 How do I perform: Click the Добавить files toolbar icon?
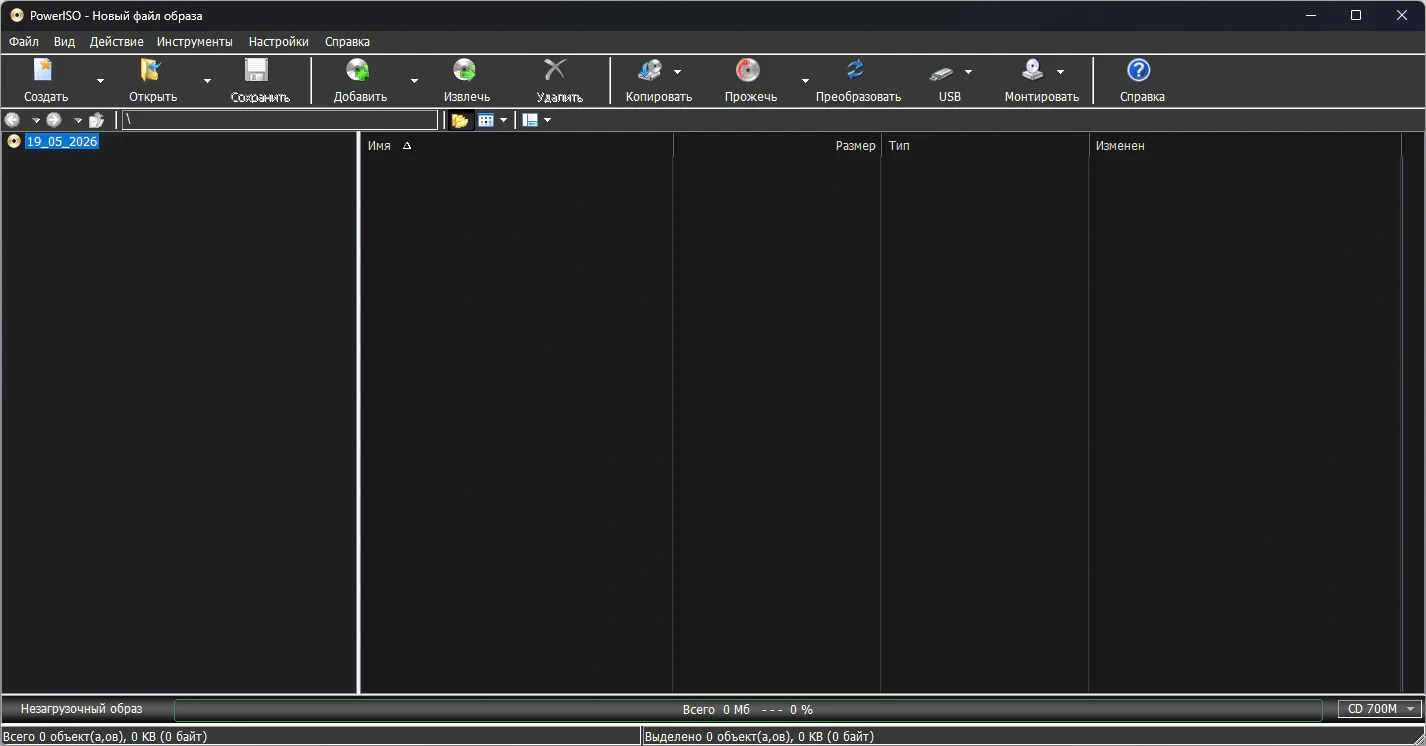[357, 70]
